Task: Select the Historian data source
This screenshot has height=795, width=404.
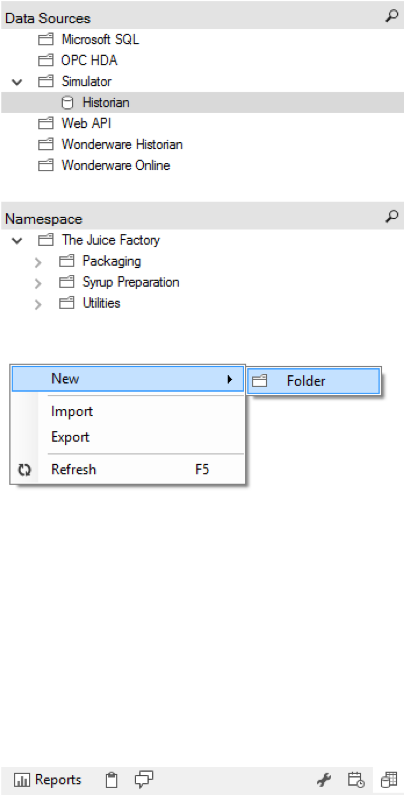Action: [106, 102]
